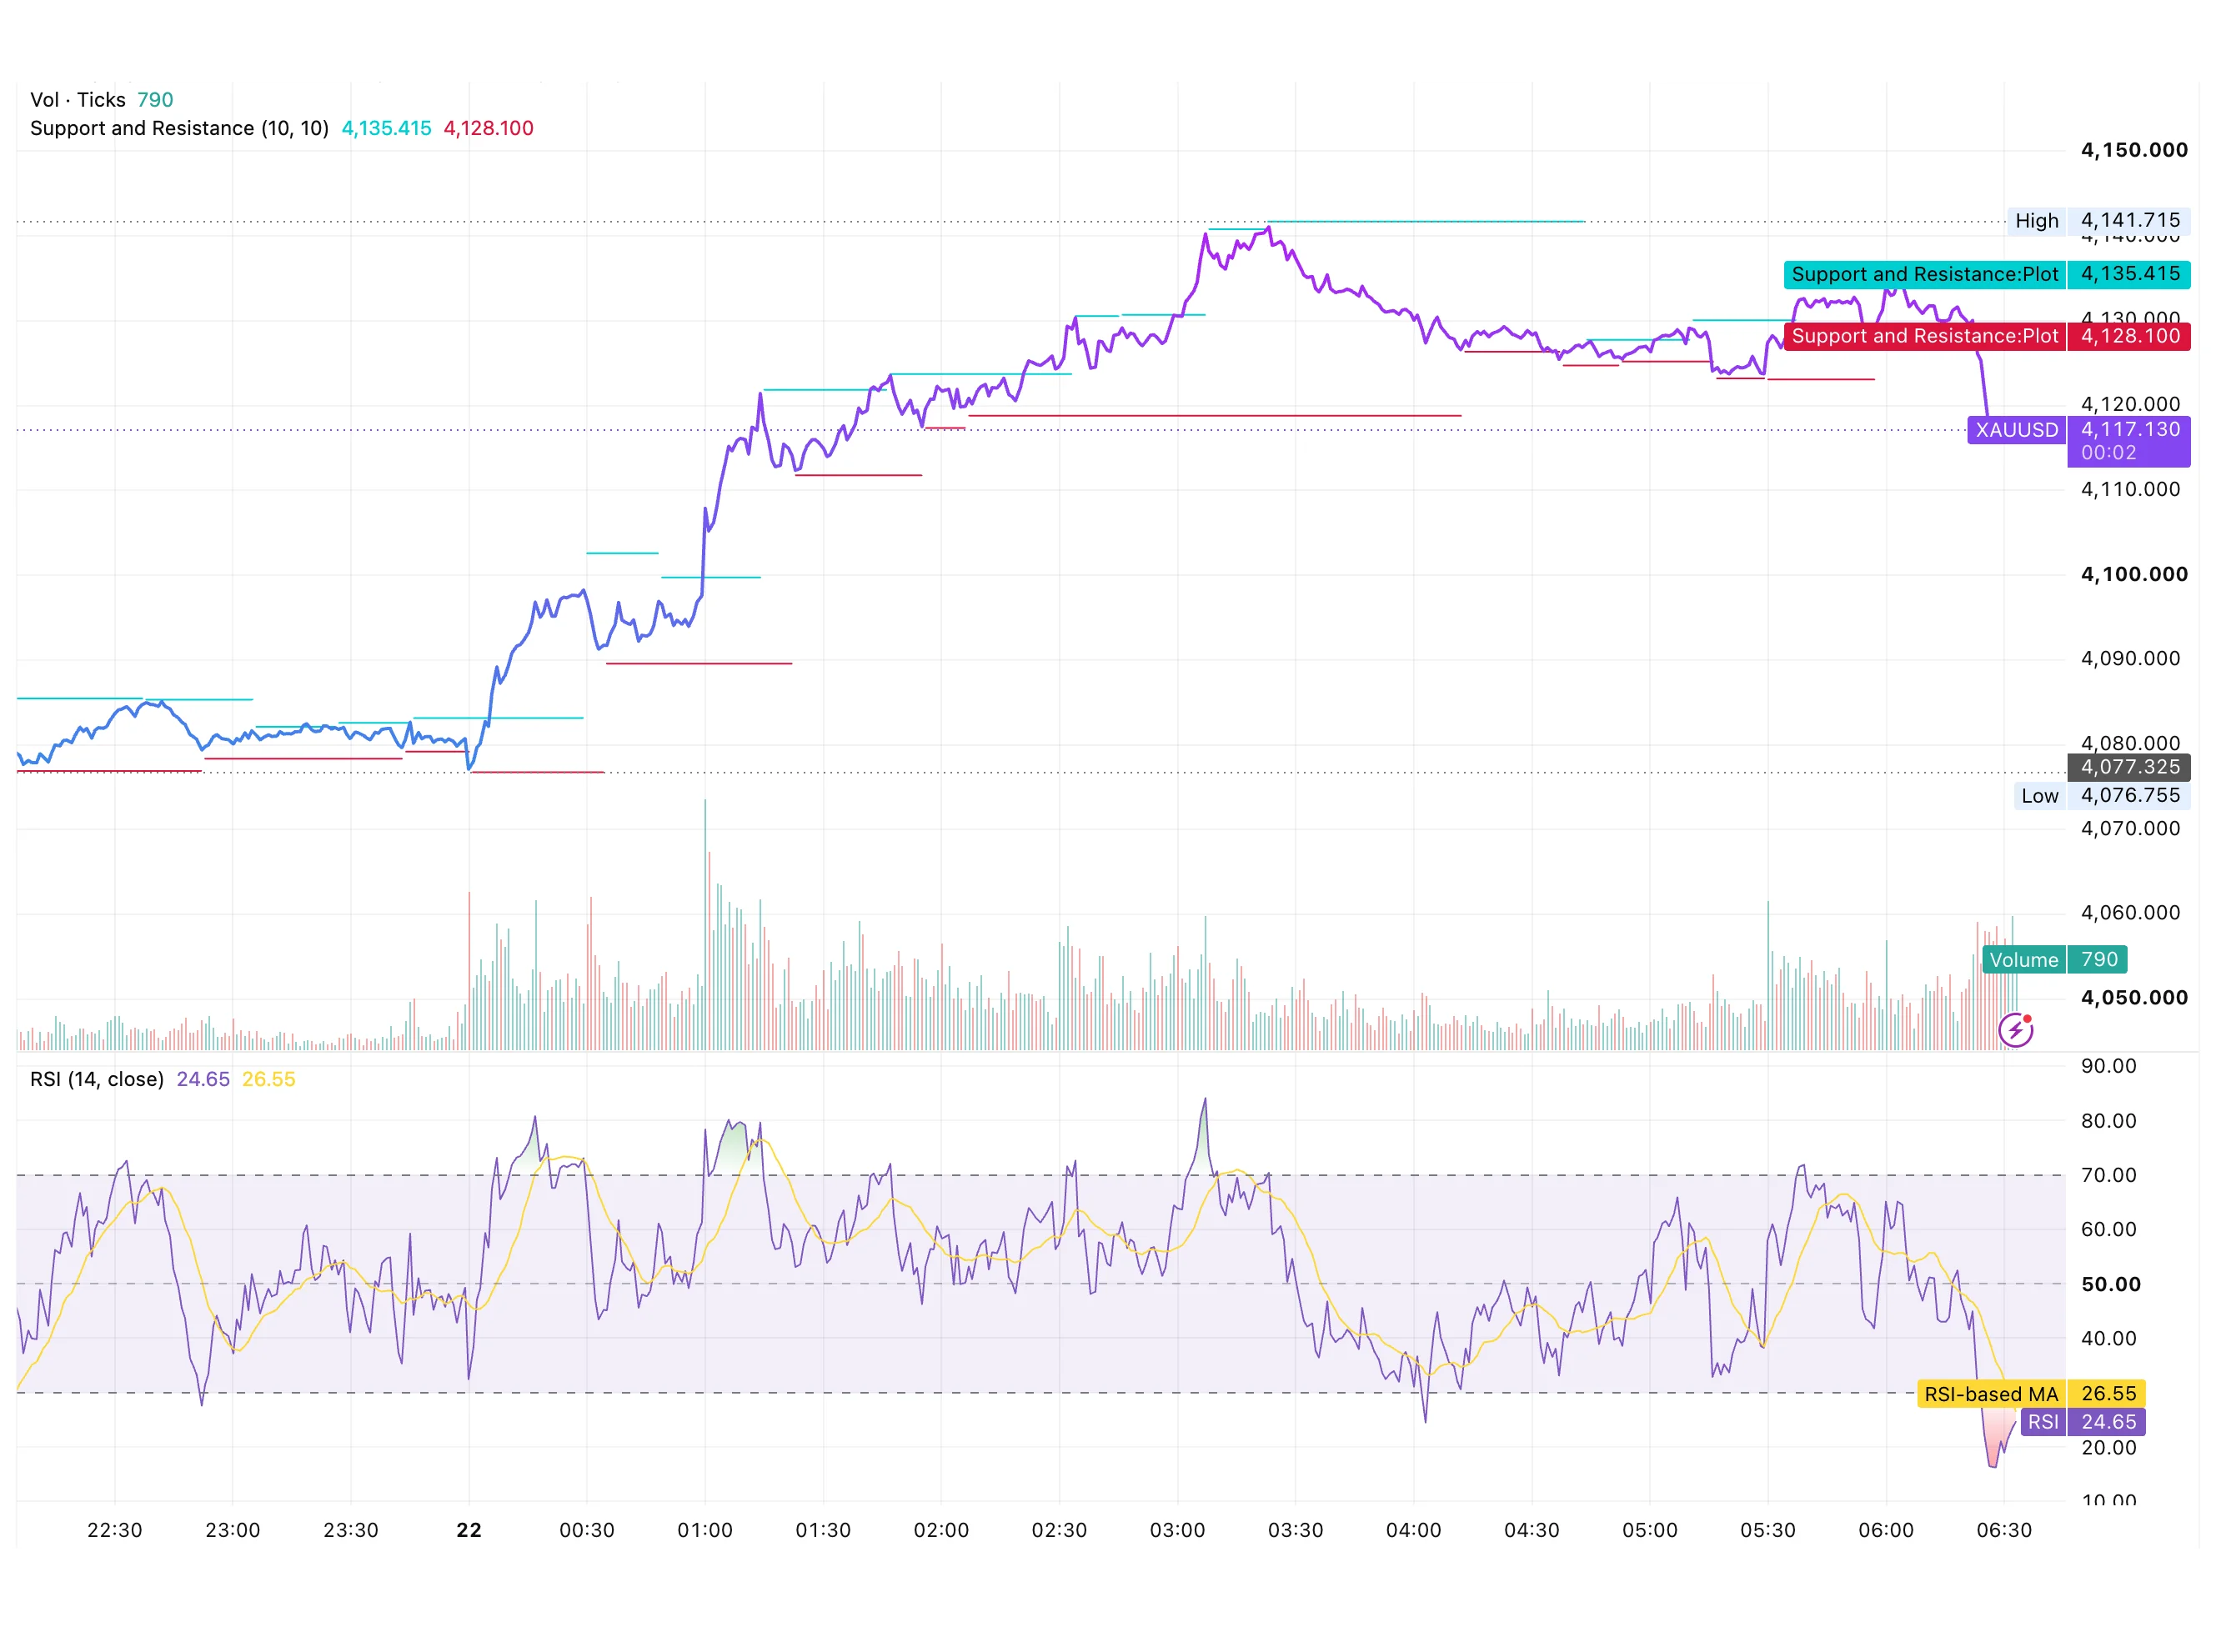Click the 06:30 time axis label

click(x=2003, y=1530)
